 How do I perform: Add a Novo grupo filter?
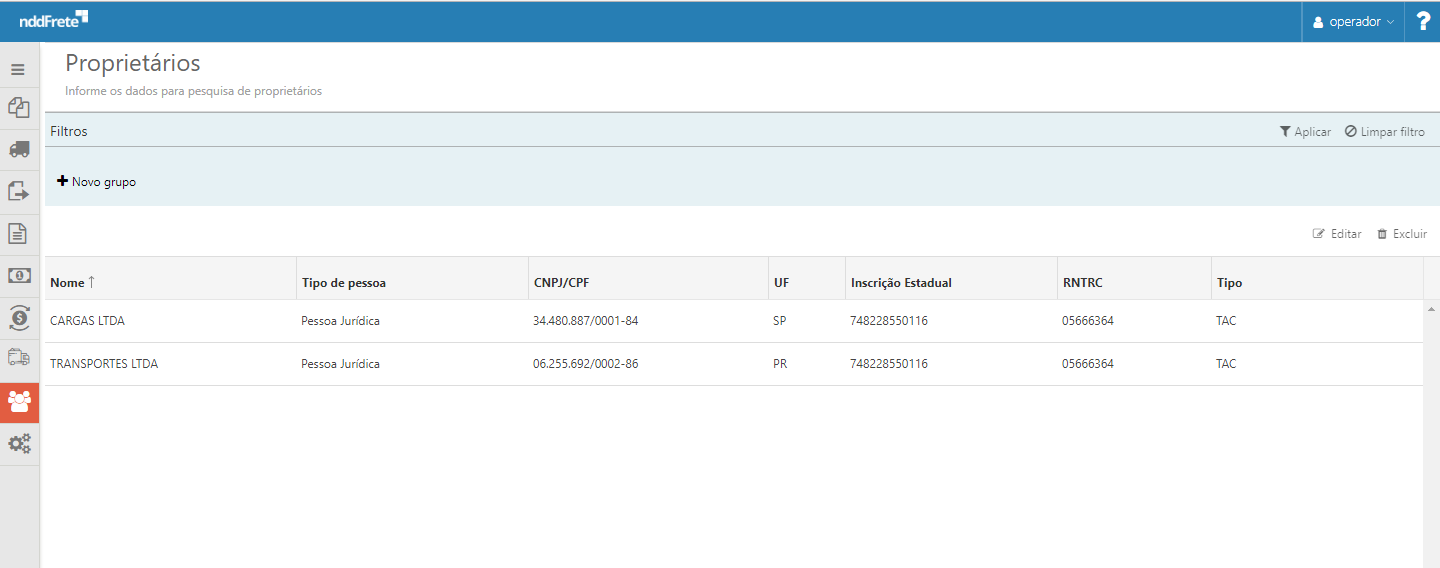(x=97, y=182)
